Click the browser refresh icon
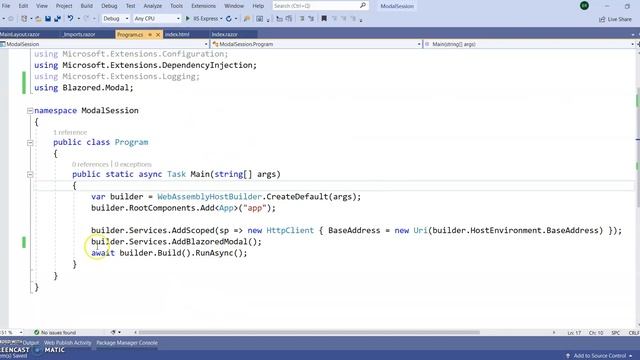The image size is (640, 360). (229, 19)
